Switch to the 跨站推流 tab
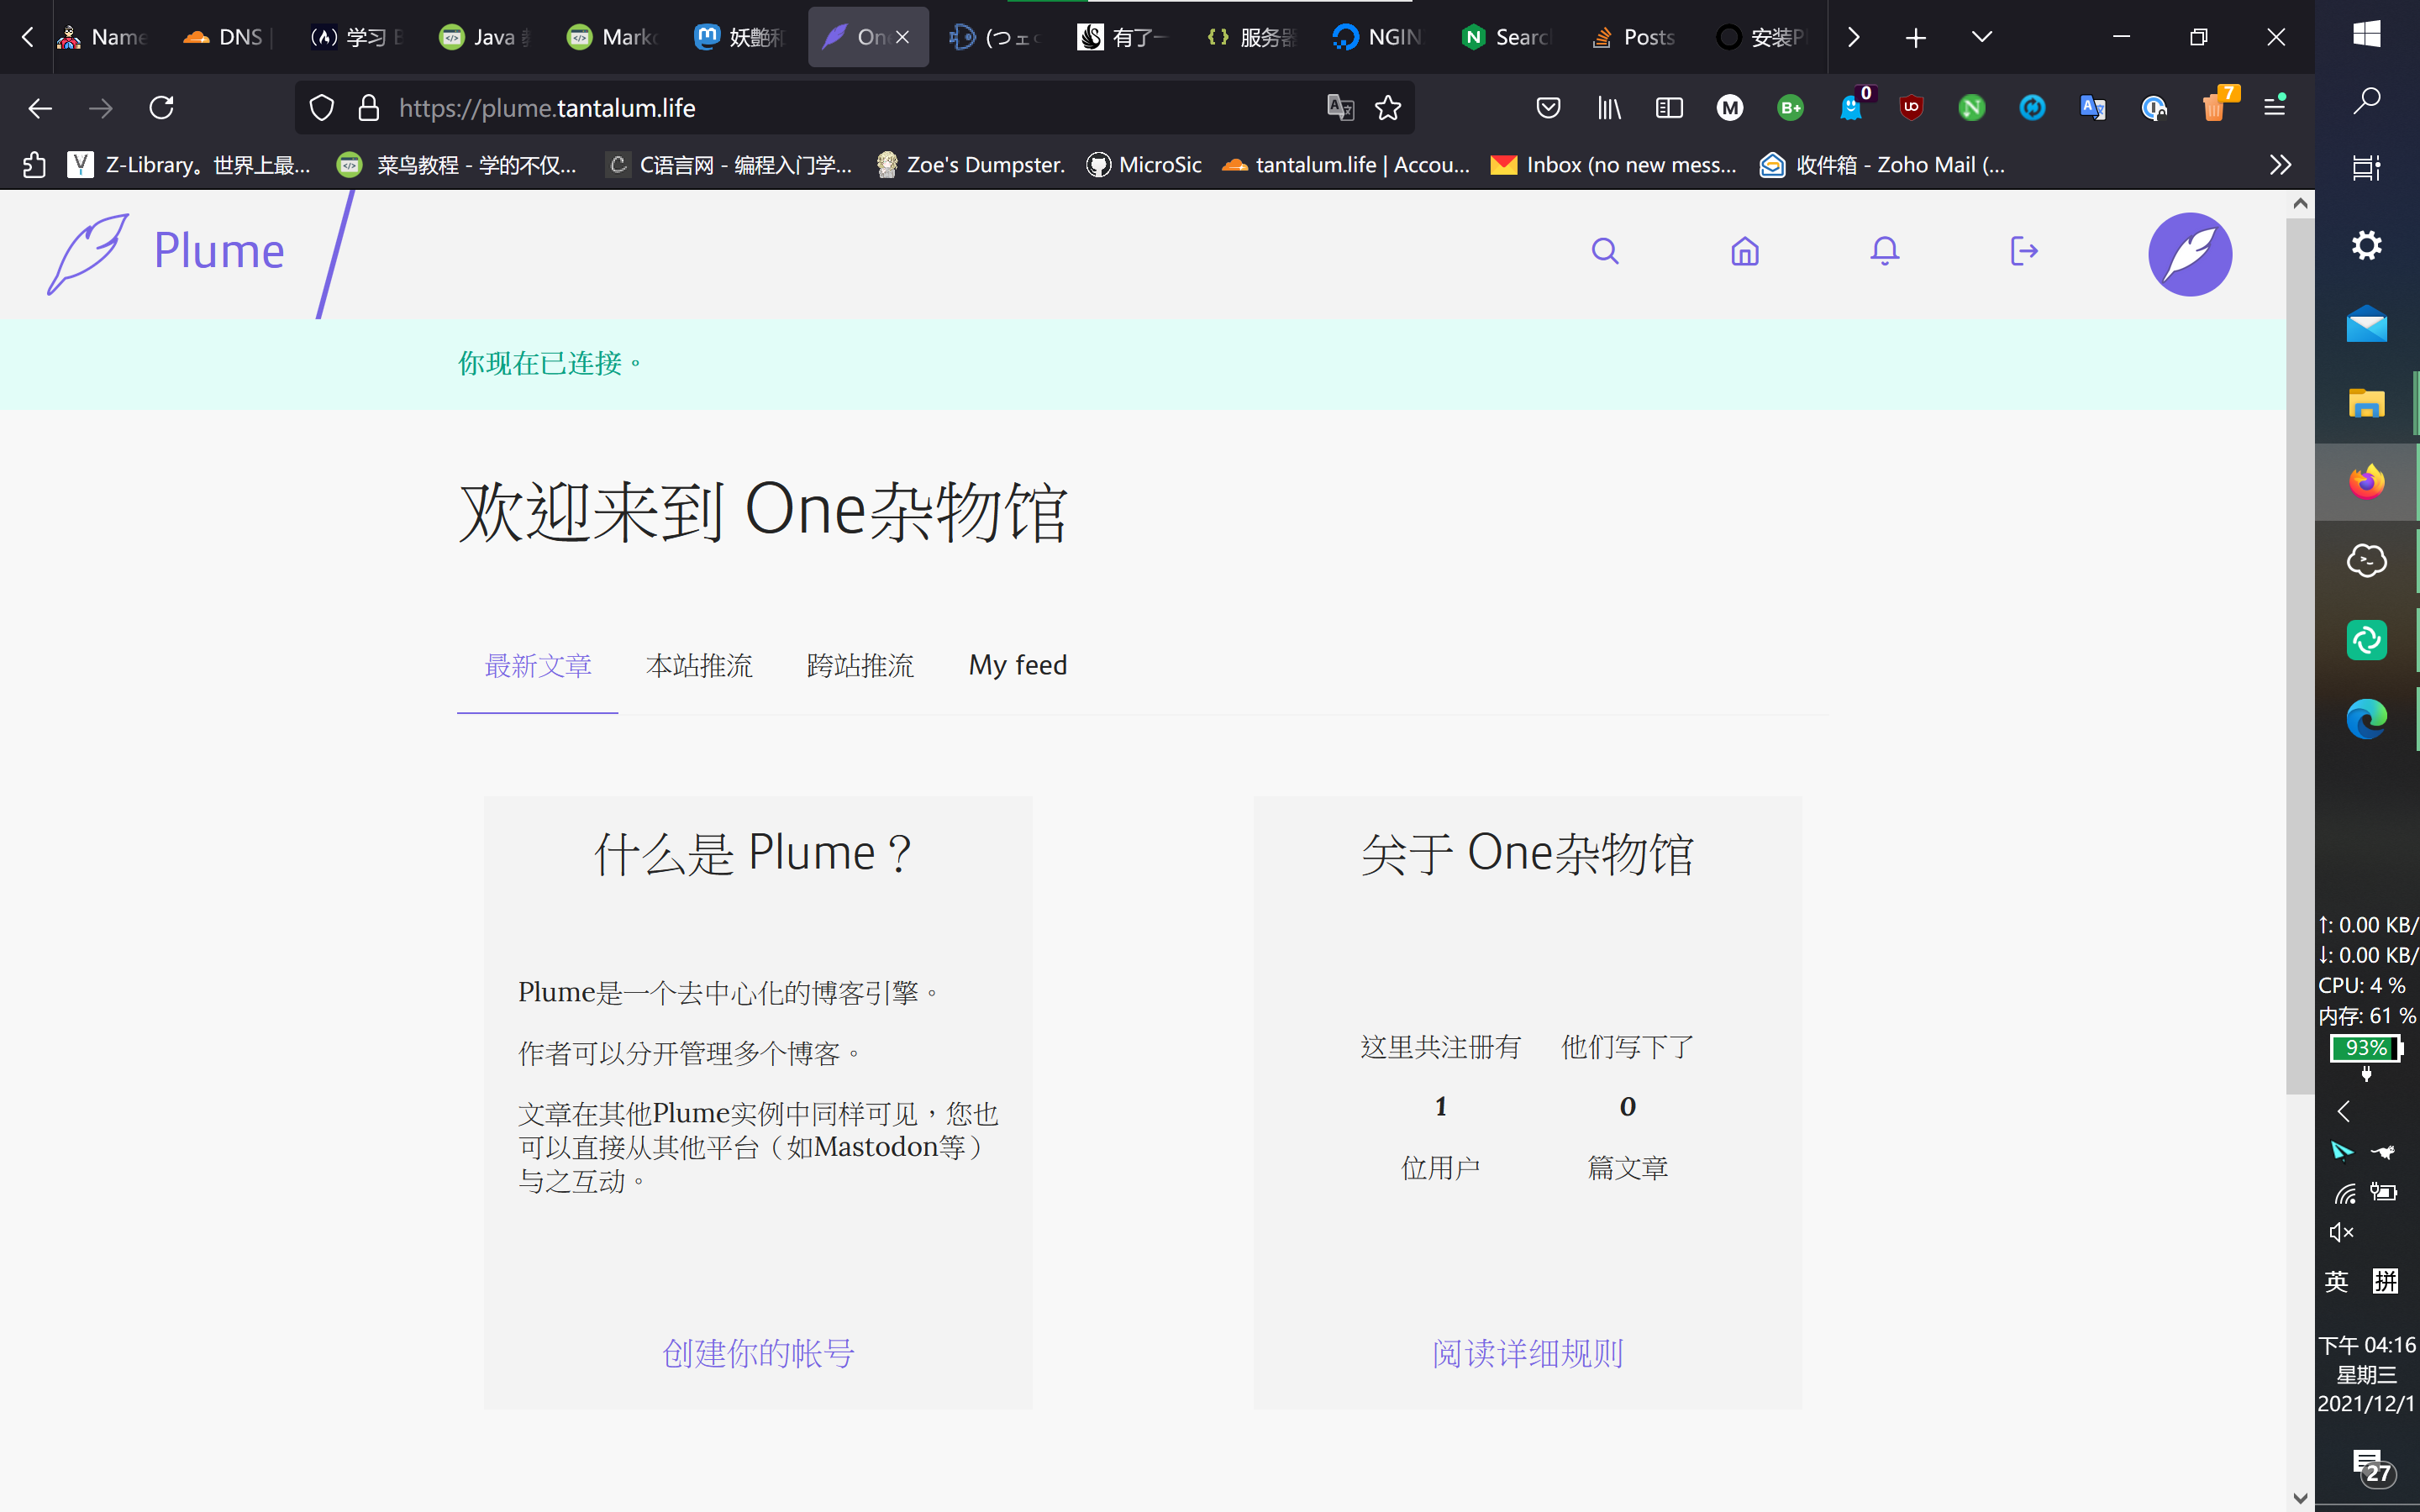The width and height of the screenshot is (2420, 1512). coord(860,665)
